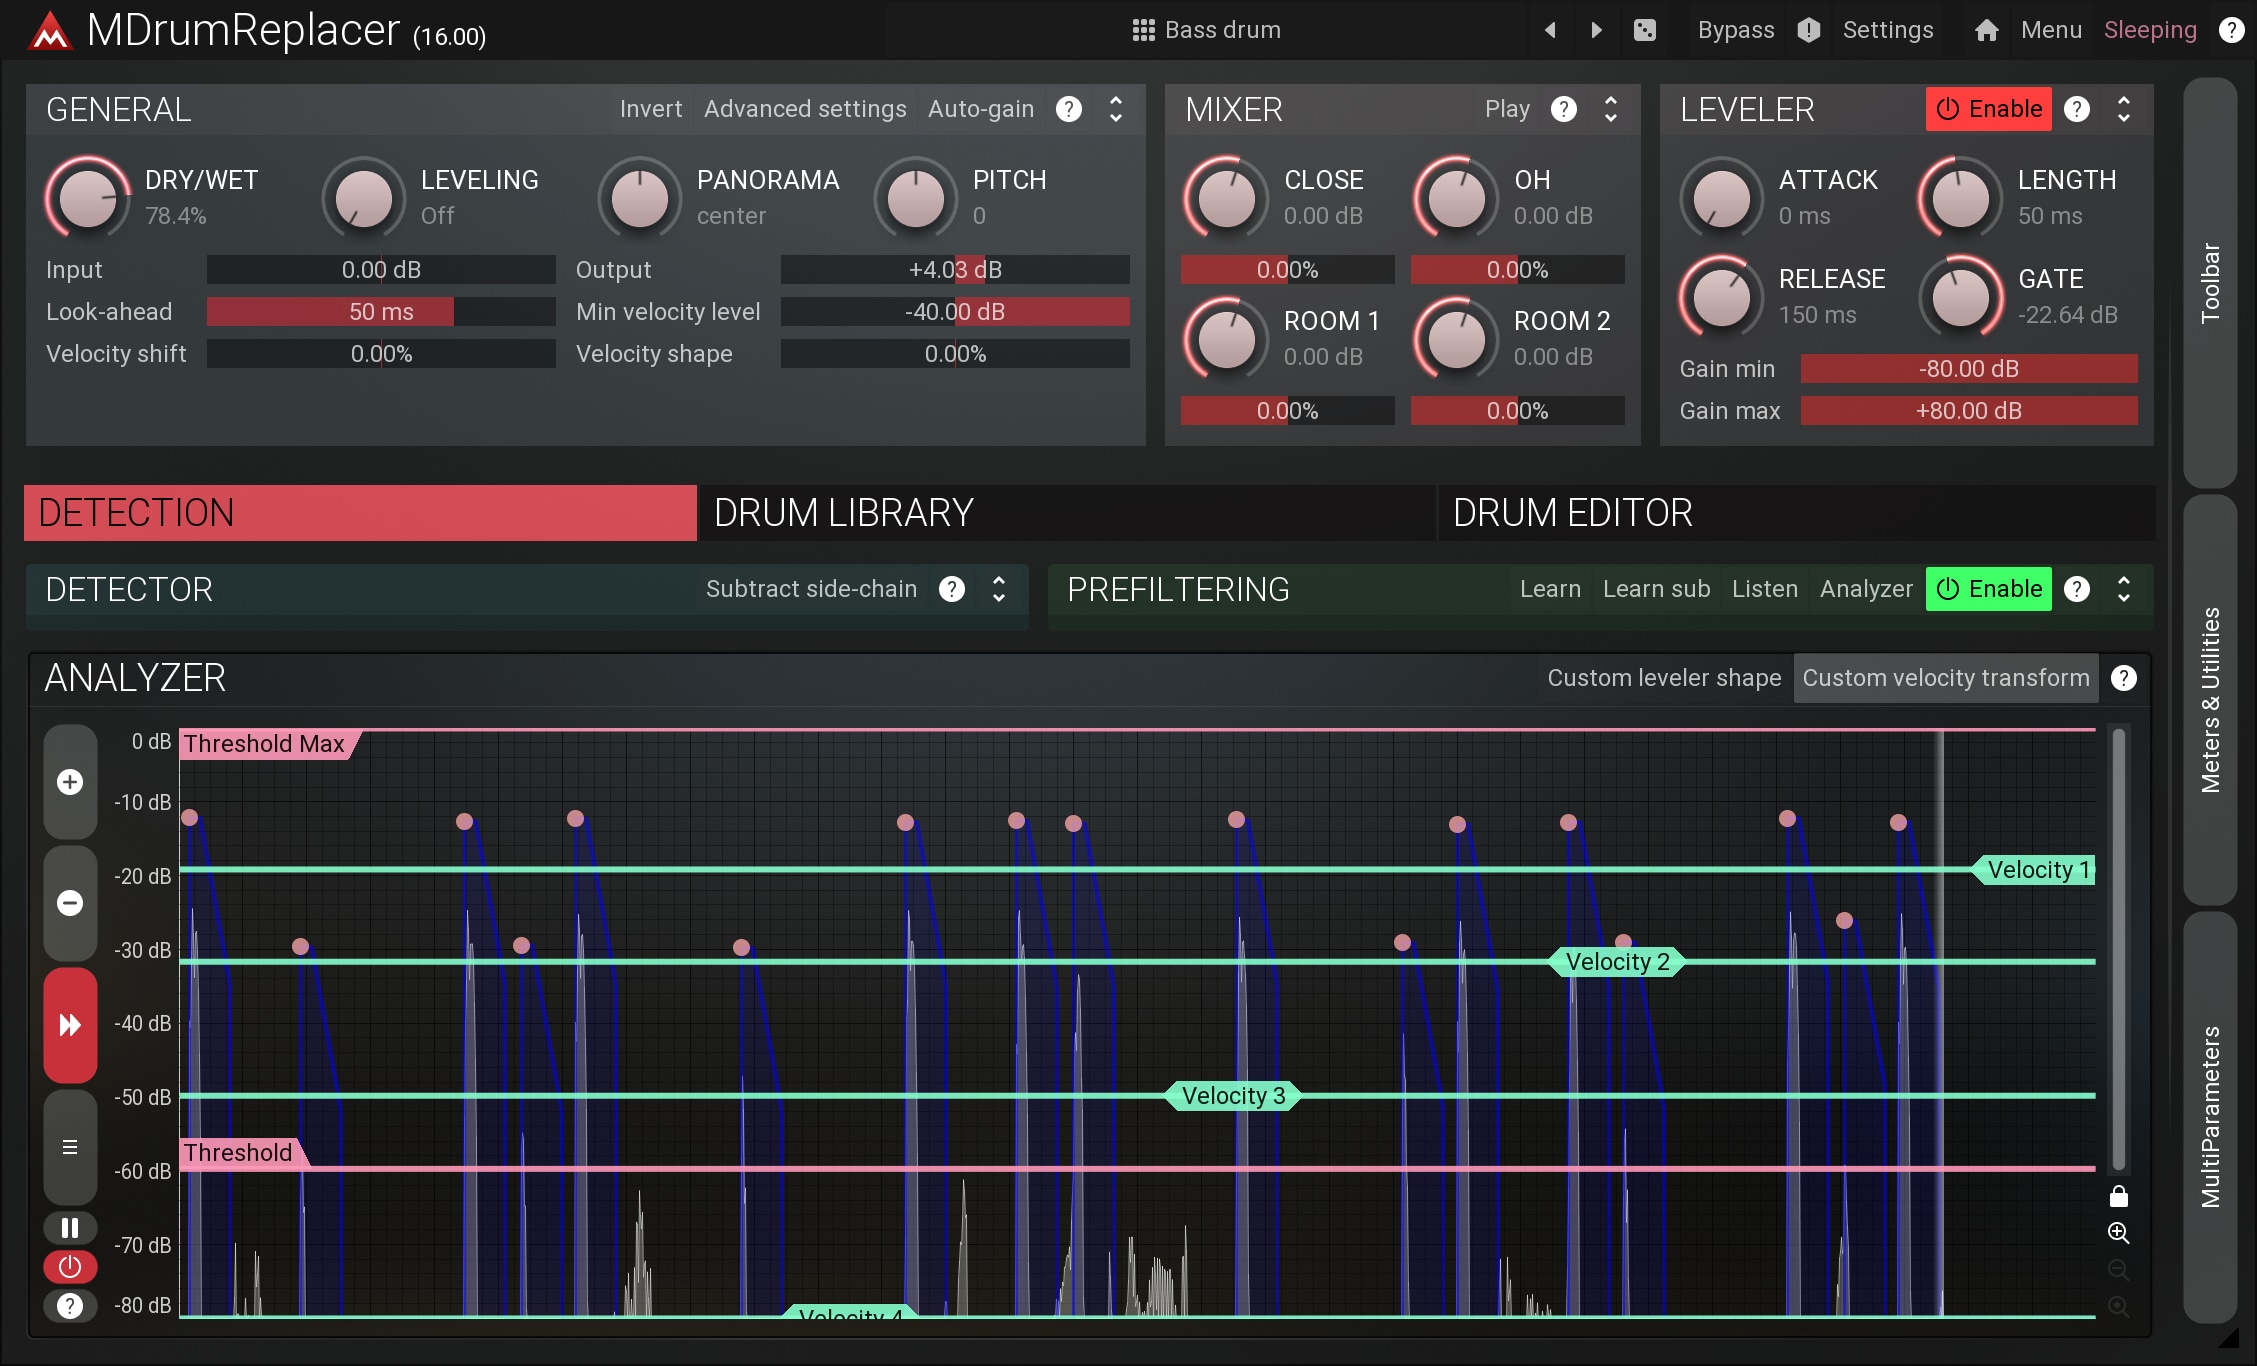
Task: Click the random preset dice icon
Action: [1644, 30]
